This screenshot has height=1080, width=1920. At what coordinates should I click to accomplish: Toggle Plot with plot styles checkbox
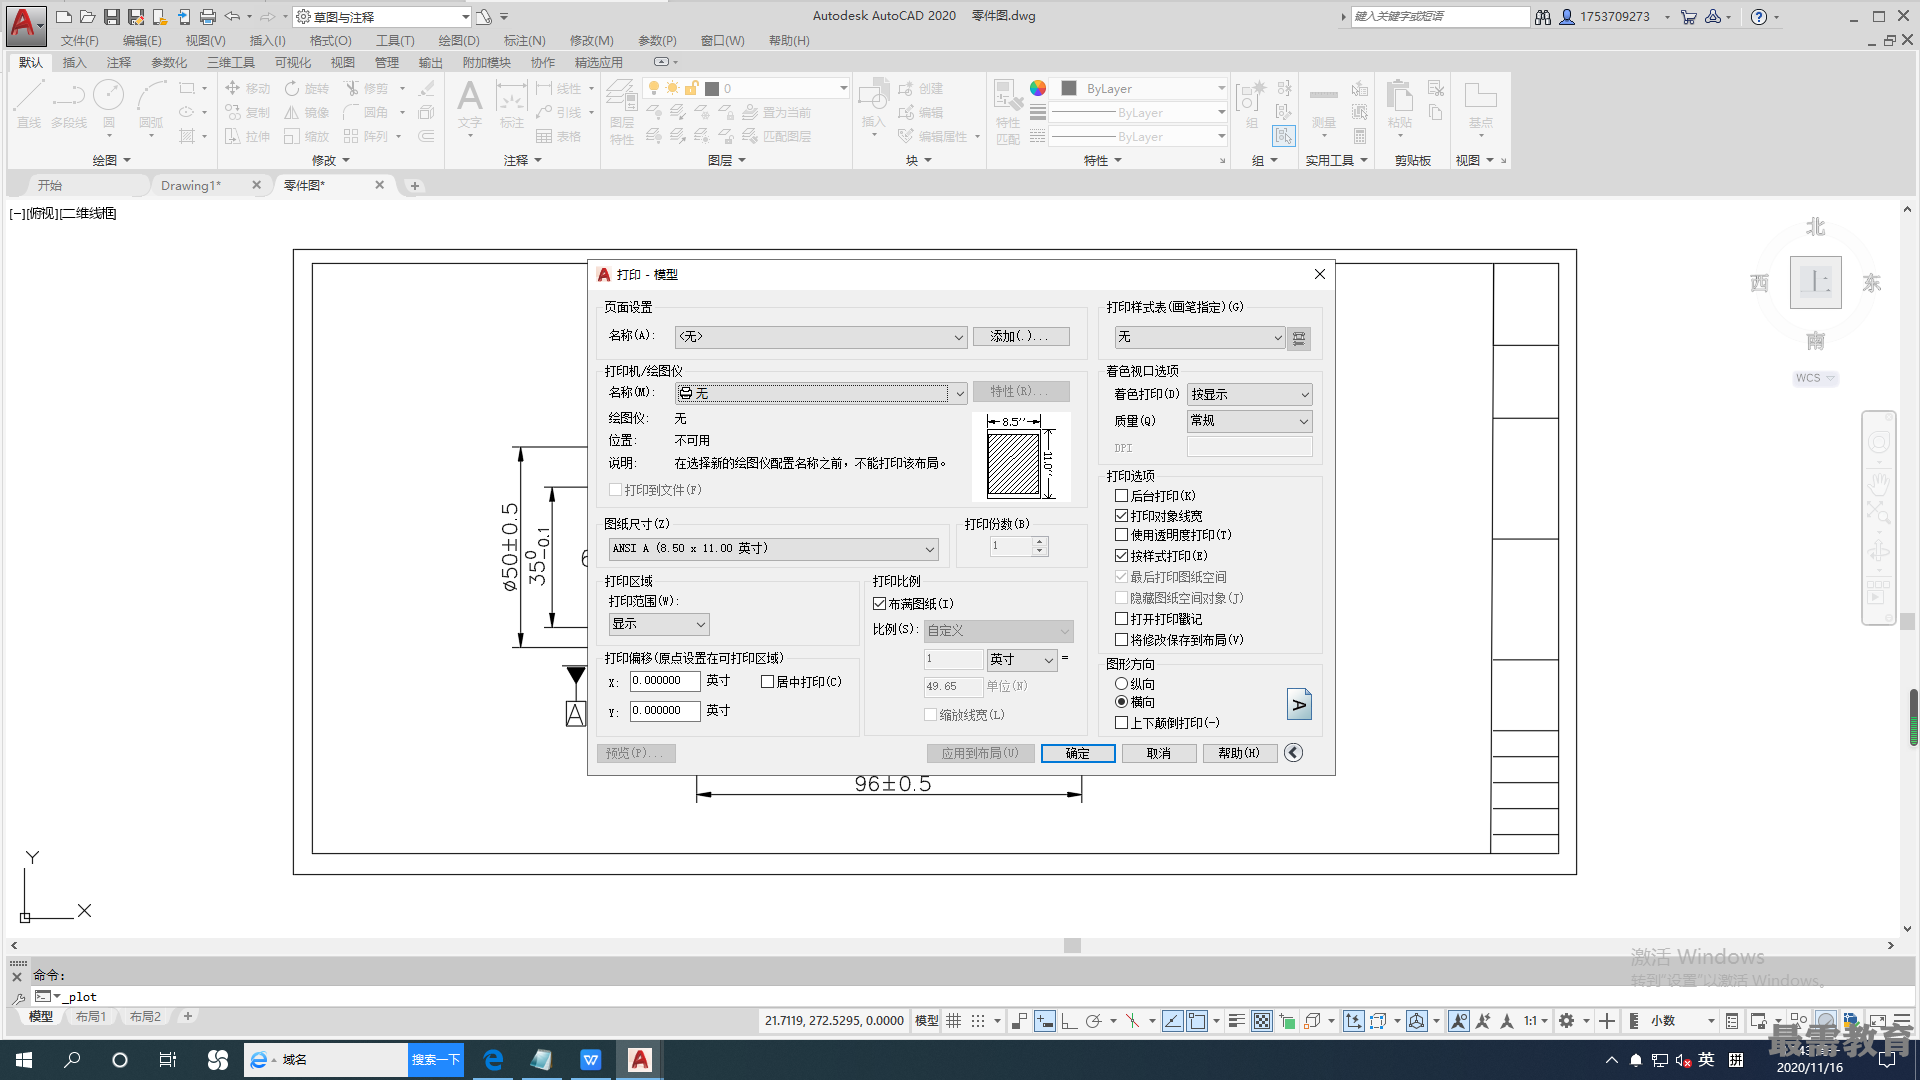1122,556
